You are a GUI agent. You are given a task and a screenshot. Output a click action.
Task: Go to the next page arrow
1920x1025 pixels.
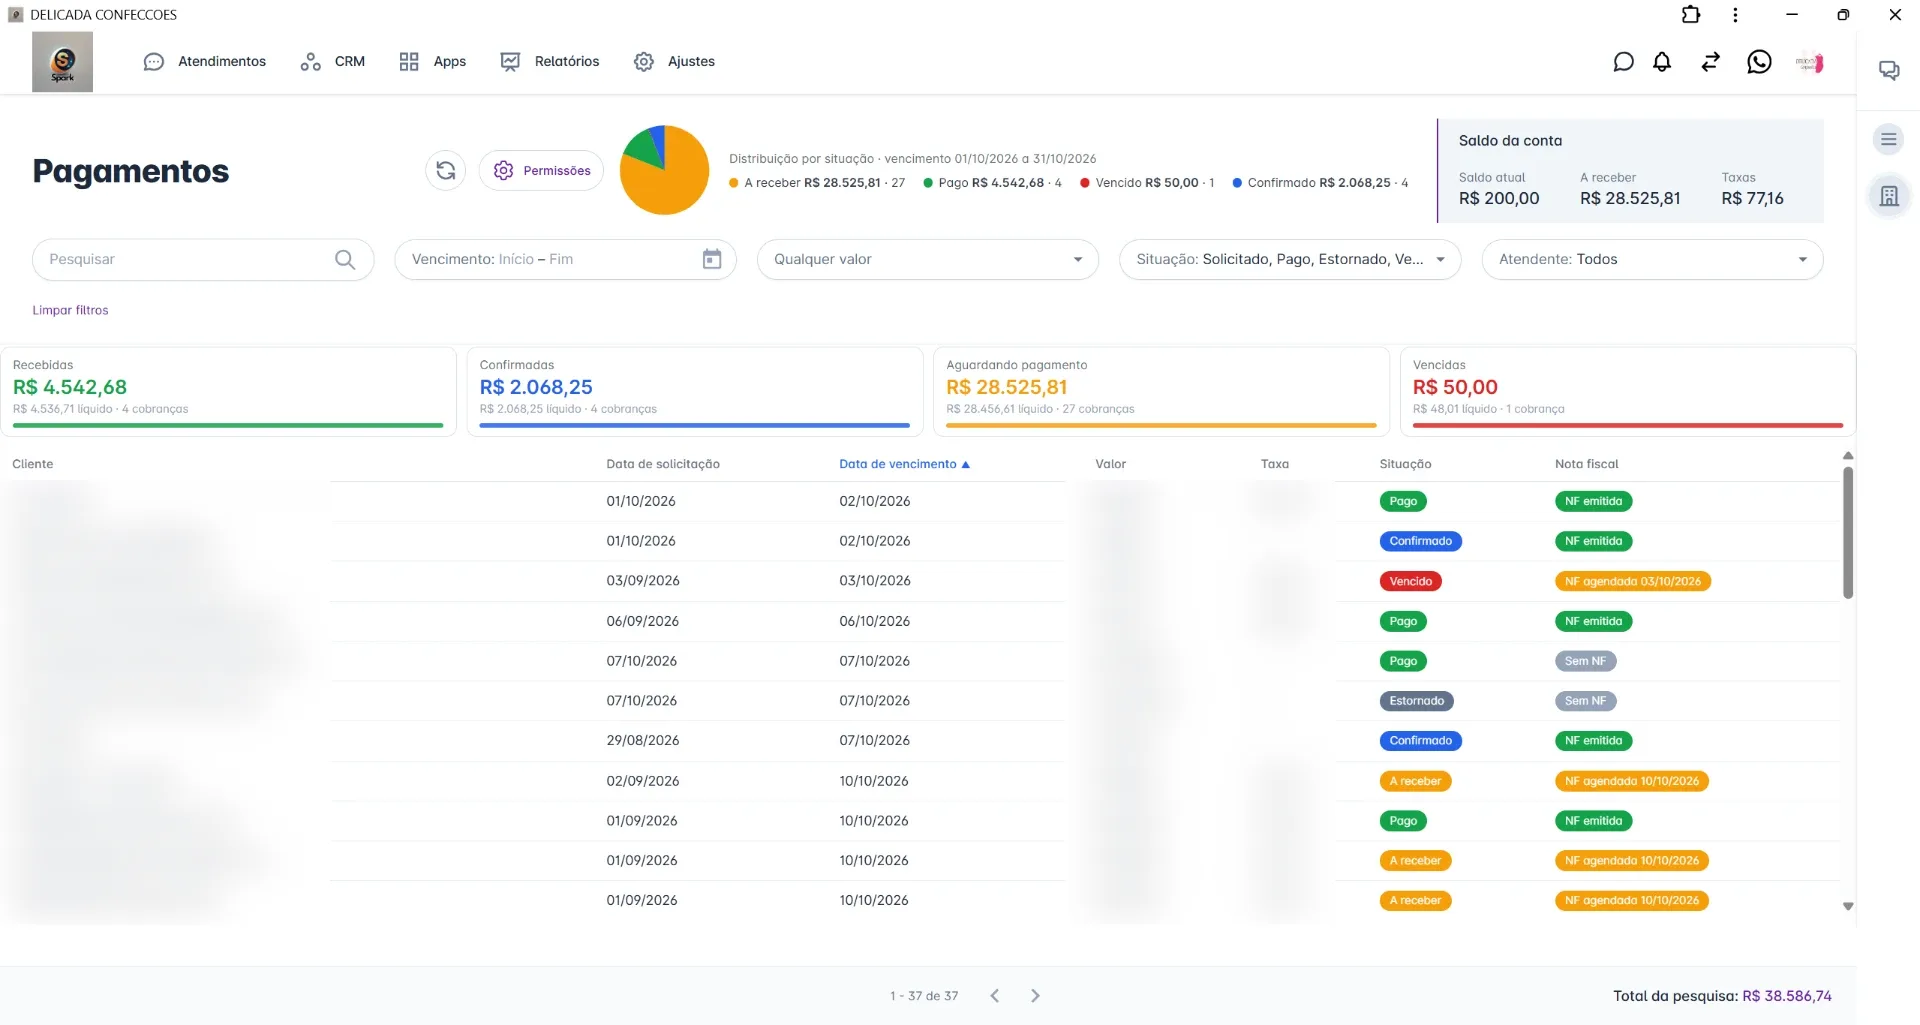click(x=1035, y=996)
